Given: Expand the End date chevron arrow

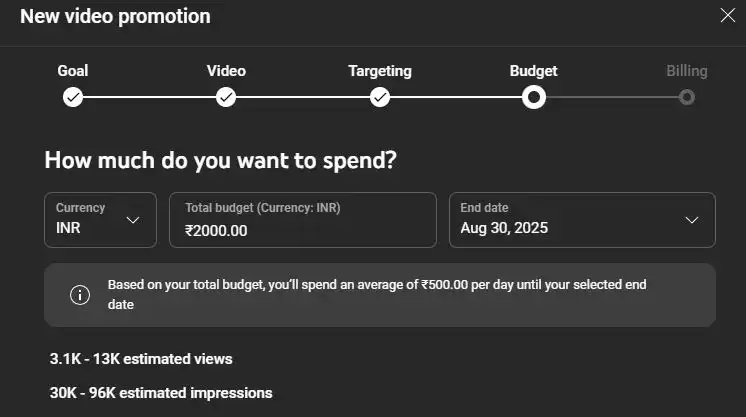Looking at the screenshot, I should (x=692, y=220).
